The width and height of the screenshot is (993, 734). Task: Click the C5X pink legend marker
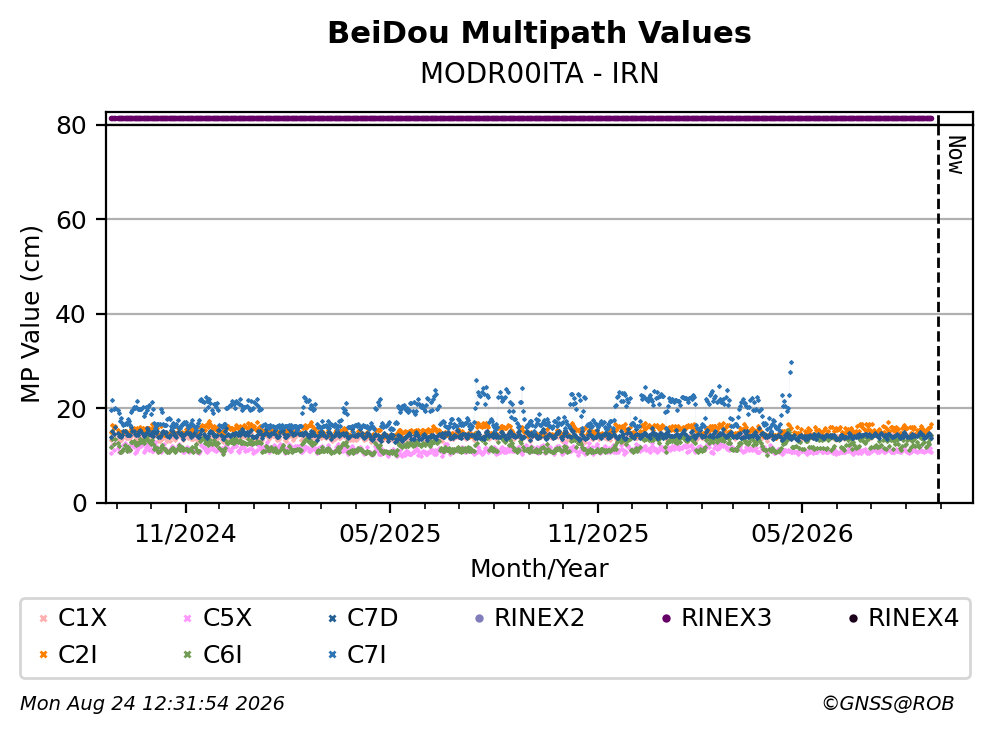click(187, 618)
